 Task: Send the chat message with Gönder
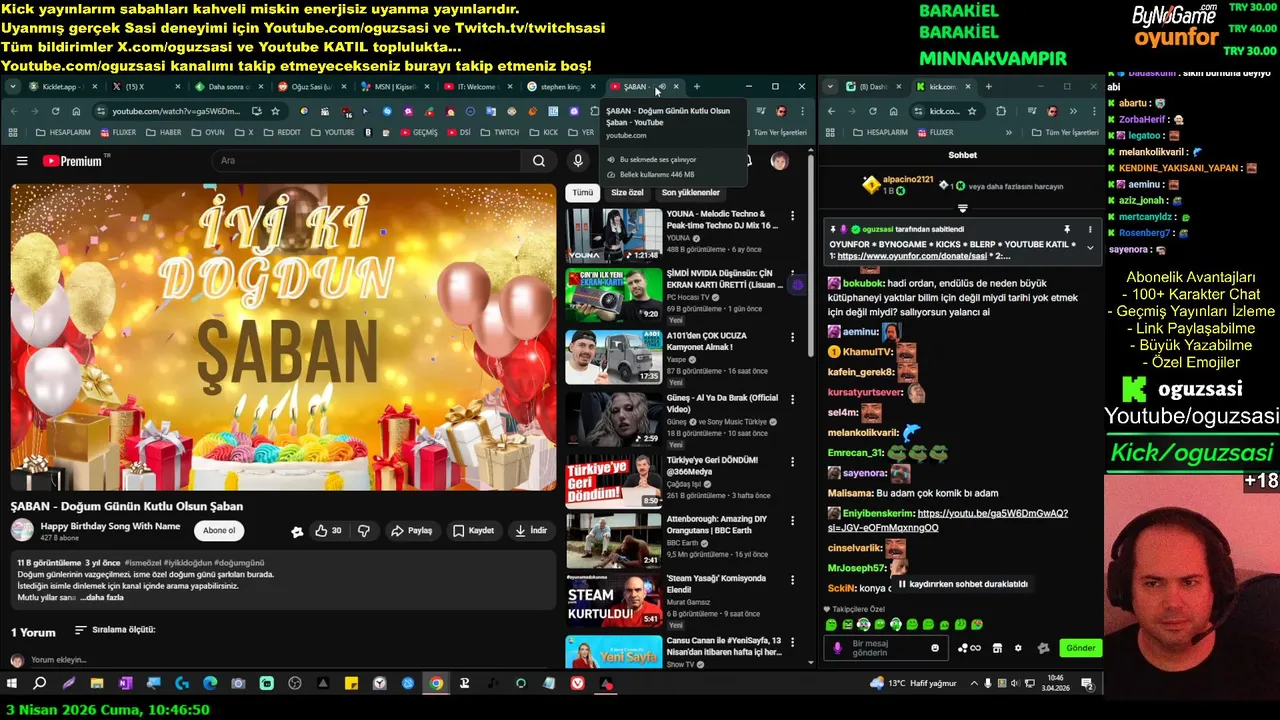tap(1080, 648)
